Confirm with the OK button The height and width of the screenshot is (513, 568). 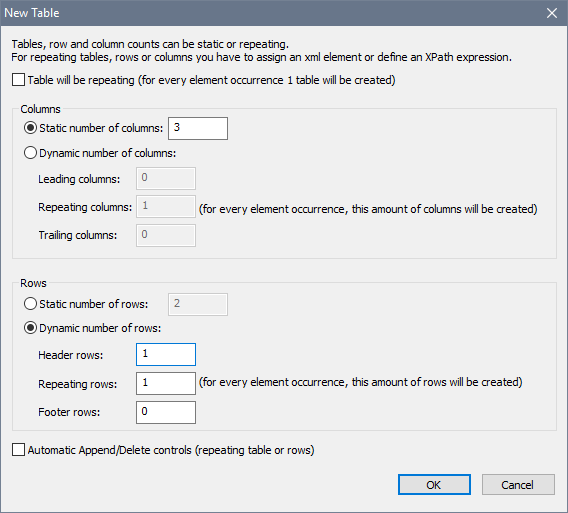point(434,484)
